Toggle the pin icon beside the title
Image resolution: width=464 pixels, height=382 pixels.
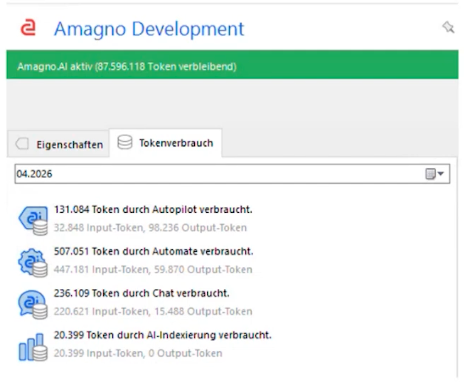[448, 27]
